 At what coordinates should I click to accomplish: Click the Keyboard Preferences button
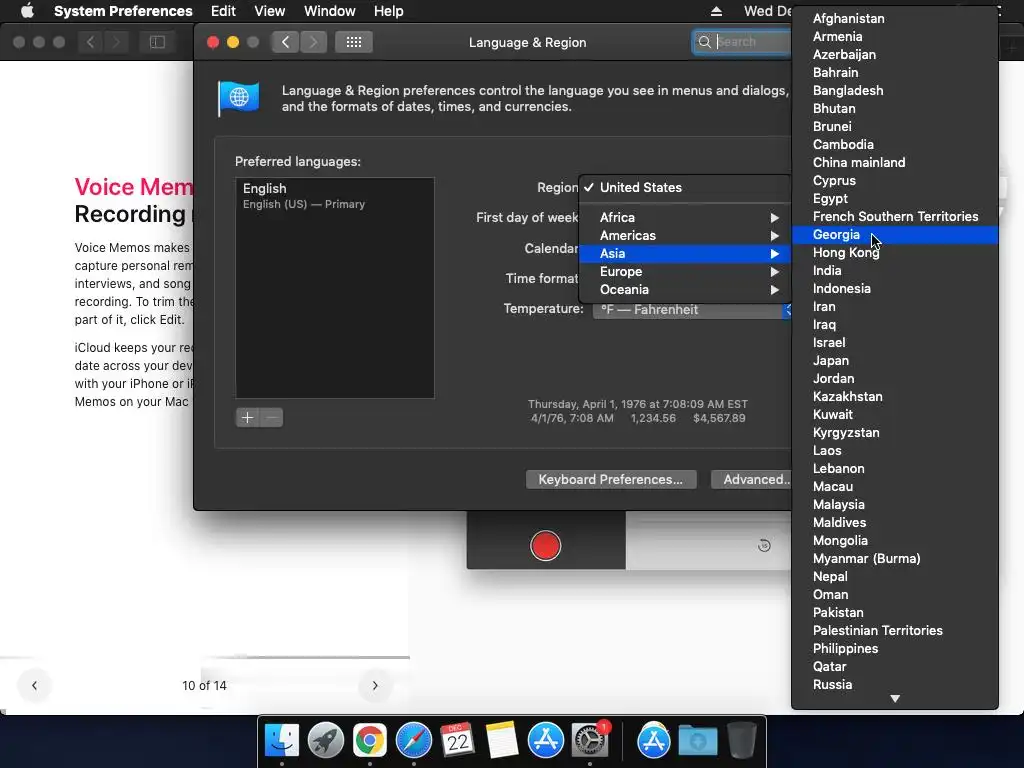611,479
